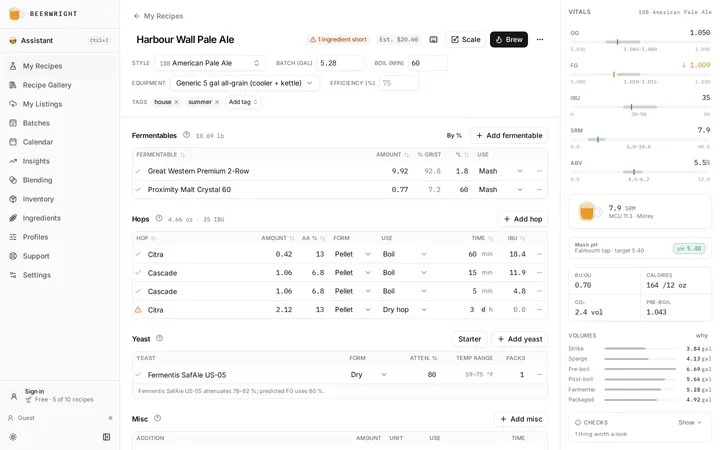Open the Form dropdown for Citra 60 min
720x450 pixels.
click(x=353, y=254)
